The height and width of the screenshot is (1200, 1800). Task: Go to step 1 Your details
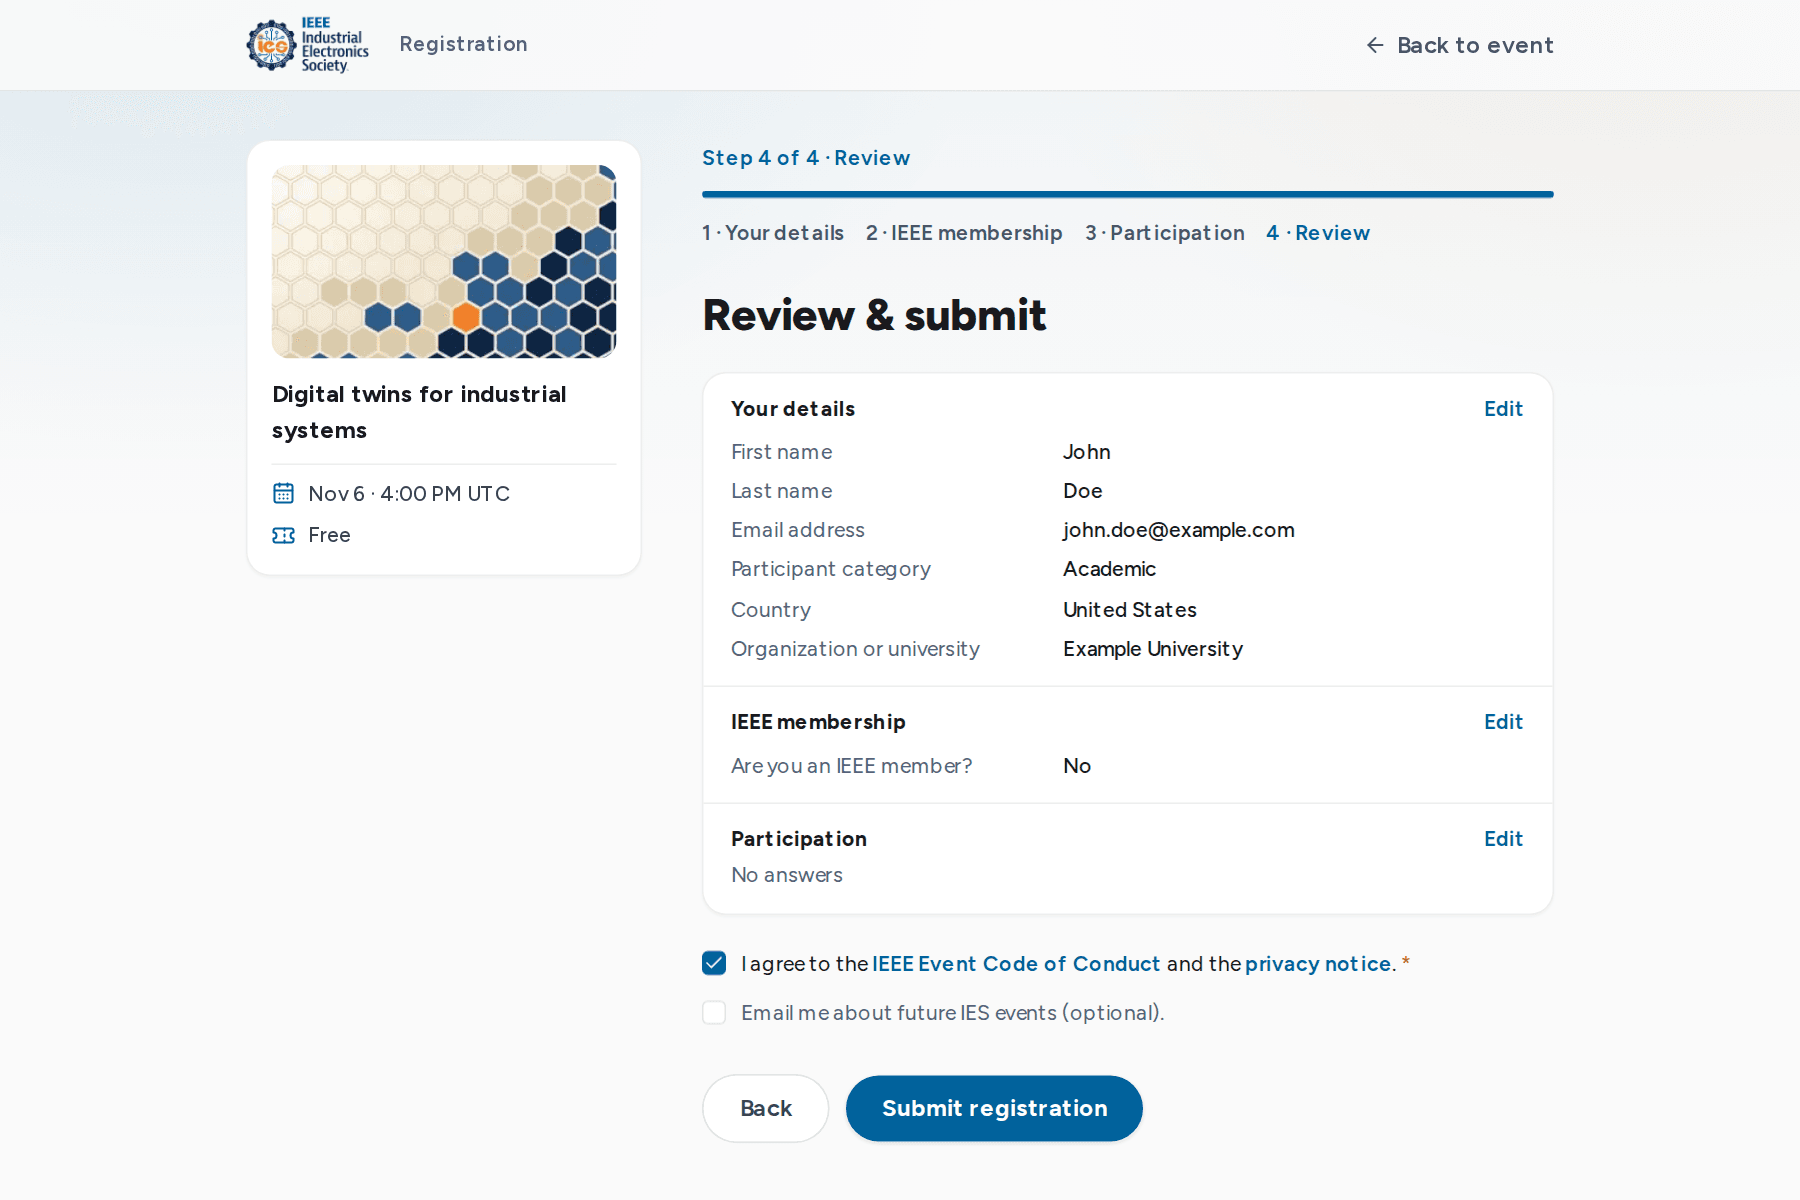[773, 233]
